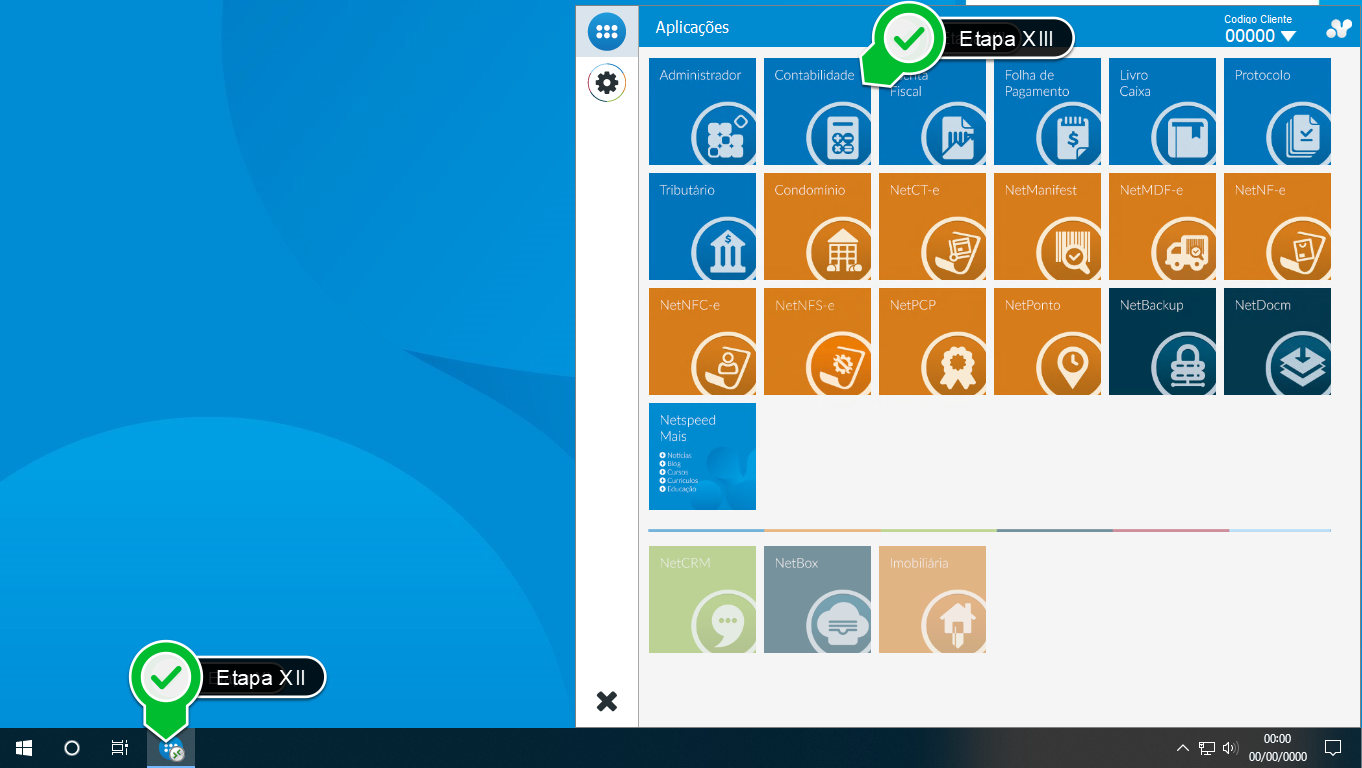Open the Action Center notifications icon
This screenshot has height=768, width=1362.
[x=1333, y=748]
